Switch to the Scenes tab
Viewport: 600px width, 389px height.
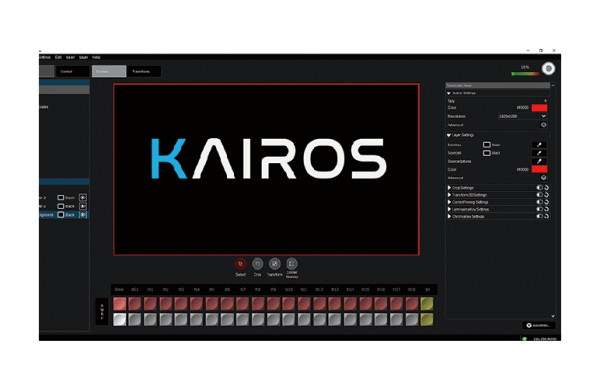[x=109, y=71]
